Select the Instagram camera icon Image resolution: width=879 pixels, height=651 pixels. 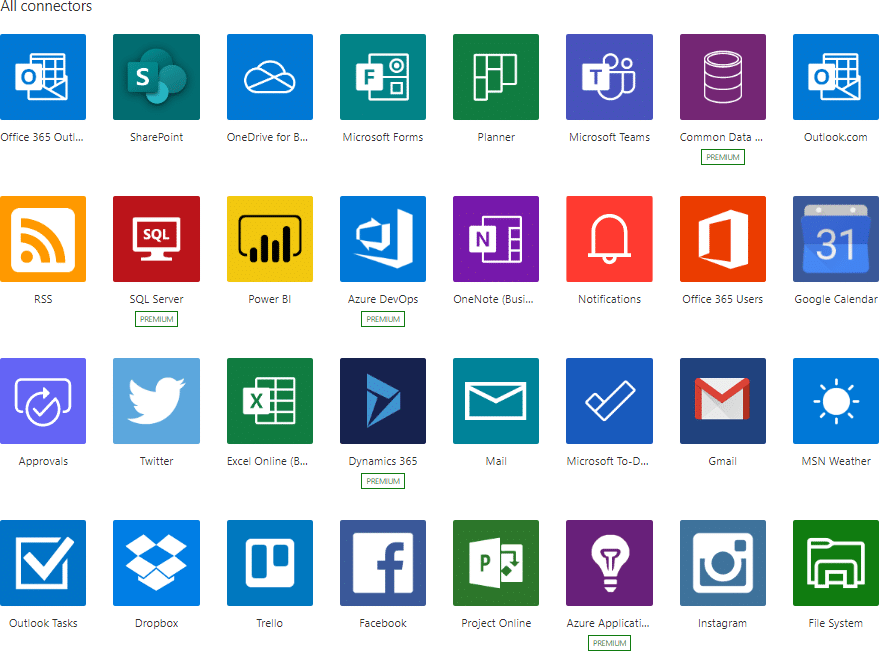coord(723,563)
